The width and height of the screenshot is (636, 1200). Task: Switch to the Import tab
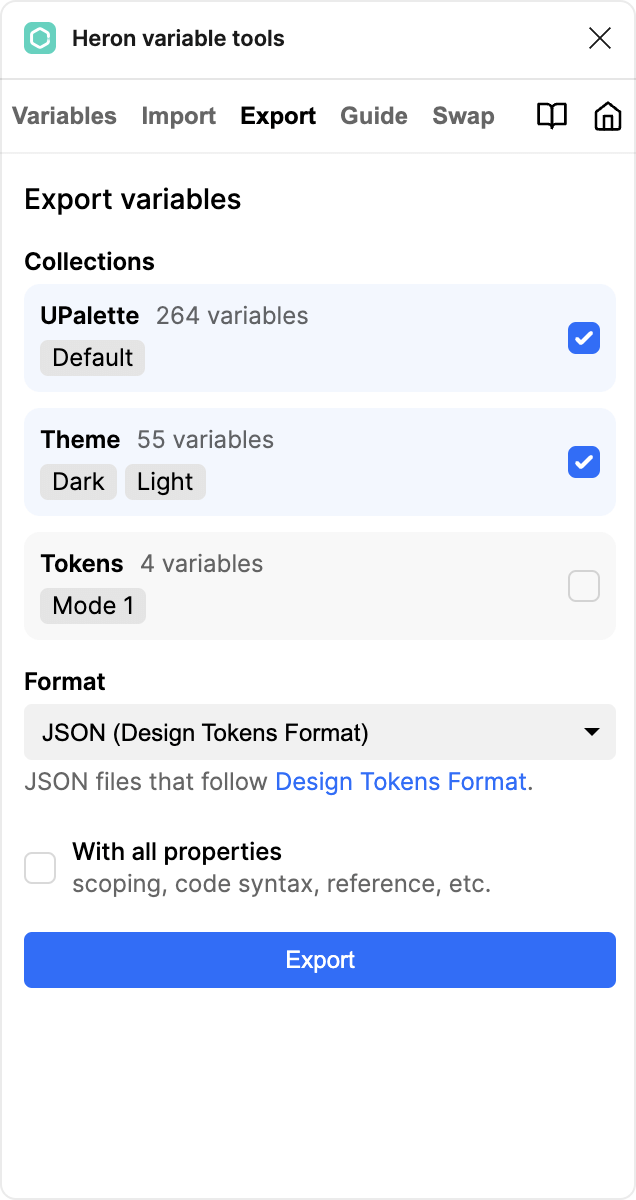[x=179, y=116]
